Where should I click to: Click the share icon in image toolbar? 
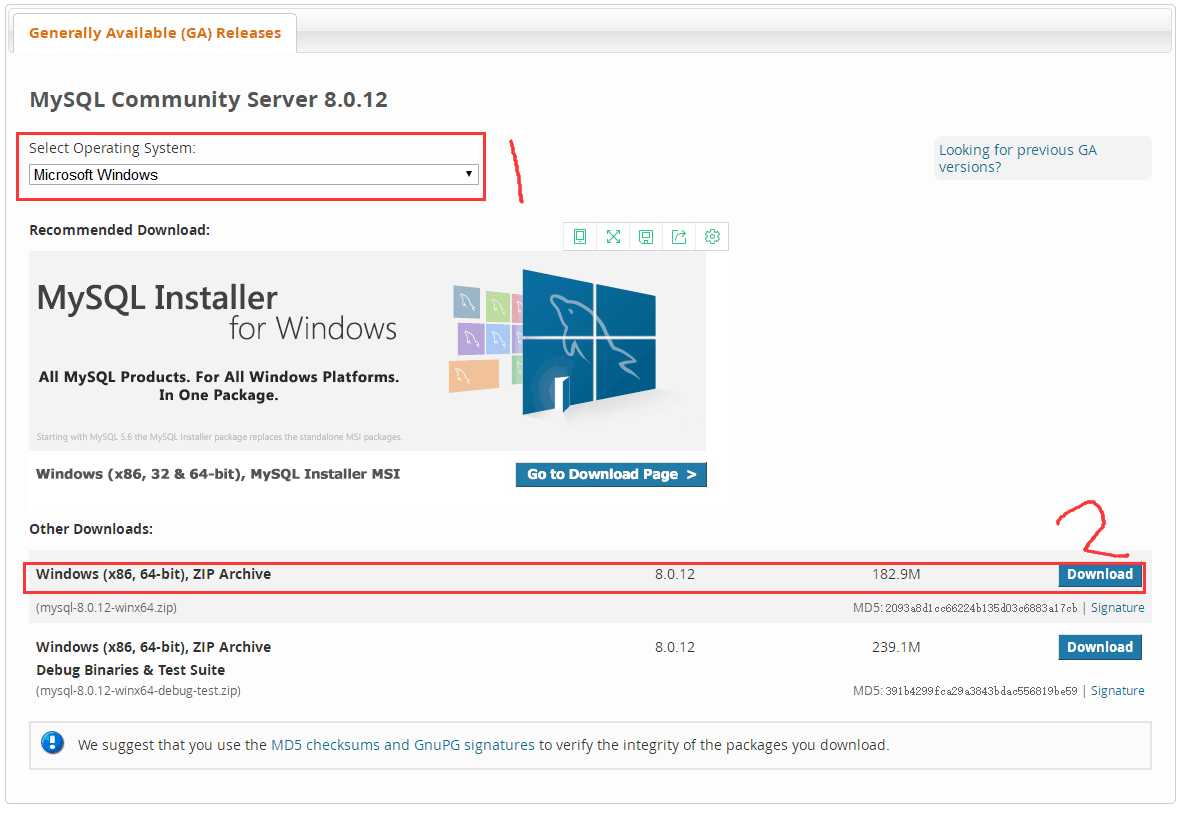679,237
